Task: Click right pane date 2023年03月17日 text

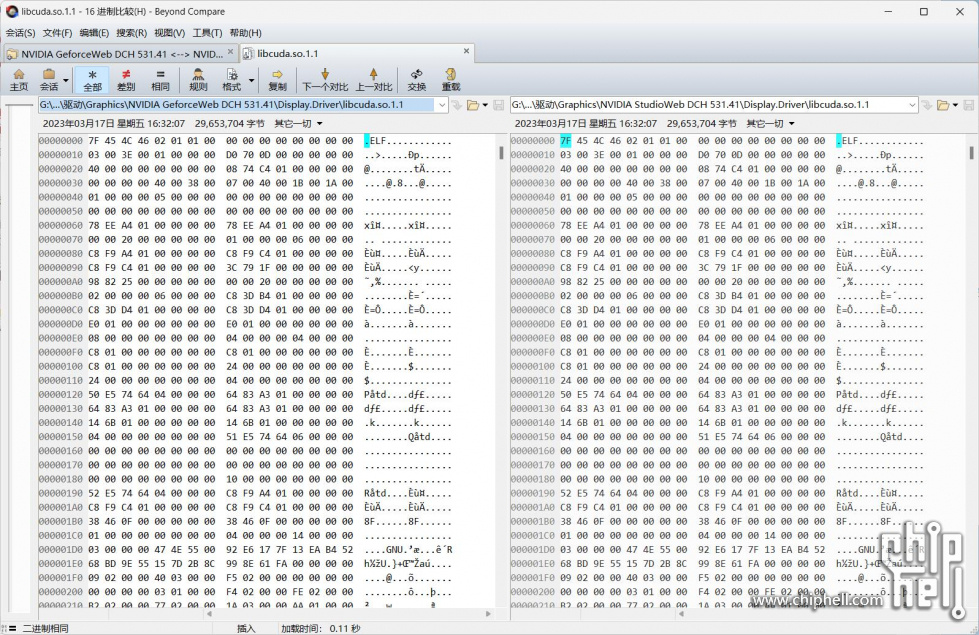Action: pyautogui.click(x=550, y=124)
